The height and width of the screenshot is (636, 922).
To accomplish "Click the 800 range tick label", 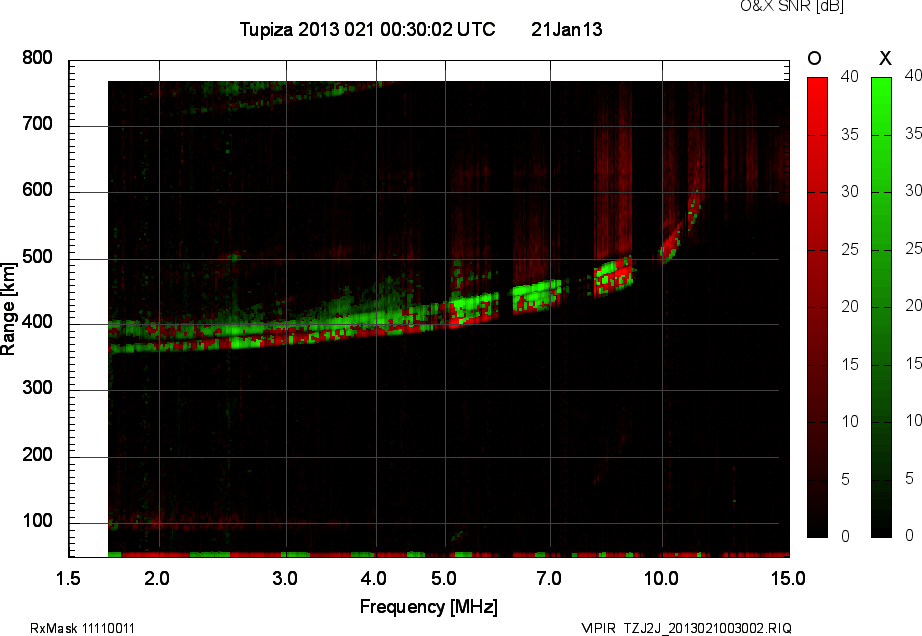I will [37, 58].
